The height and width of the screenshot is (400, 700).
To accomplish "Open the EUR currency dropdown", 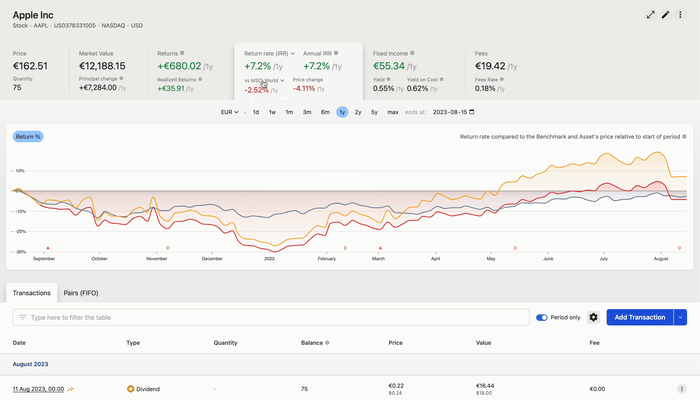I will 229,112.
